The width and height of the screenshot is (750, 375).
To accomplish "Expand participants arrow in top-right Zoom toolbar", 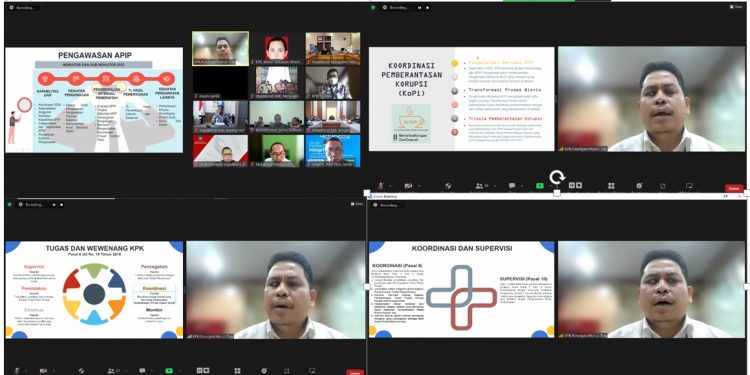I will tap(495, 186).
